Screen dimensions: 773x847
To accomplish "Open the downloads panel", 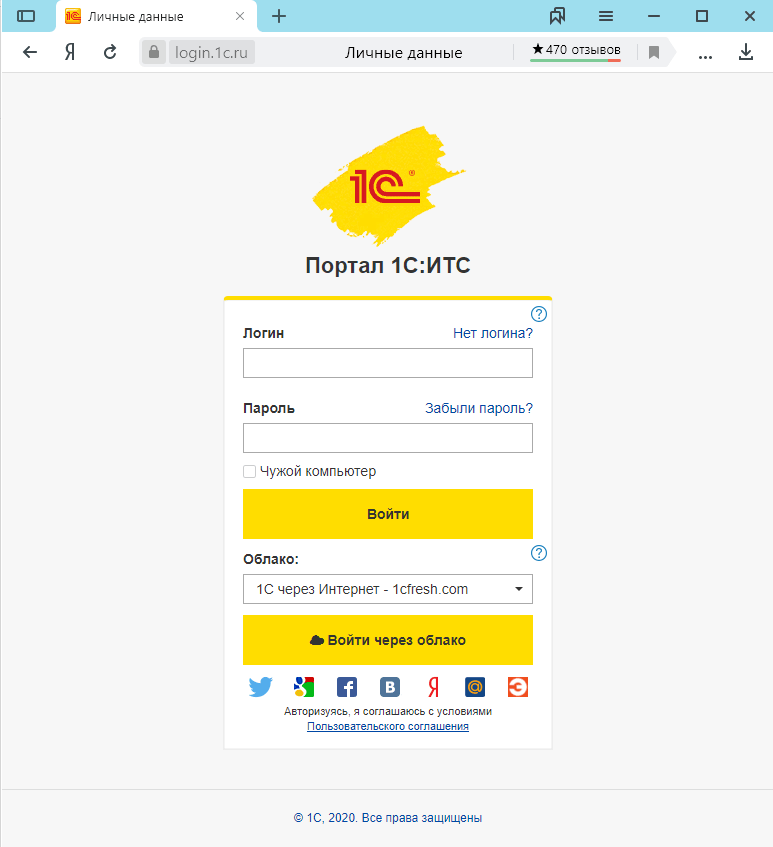I will pyautogui.click(x=746, y=52).
